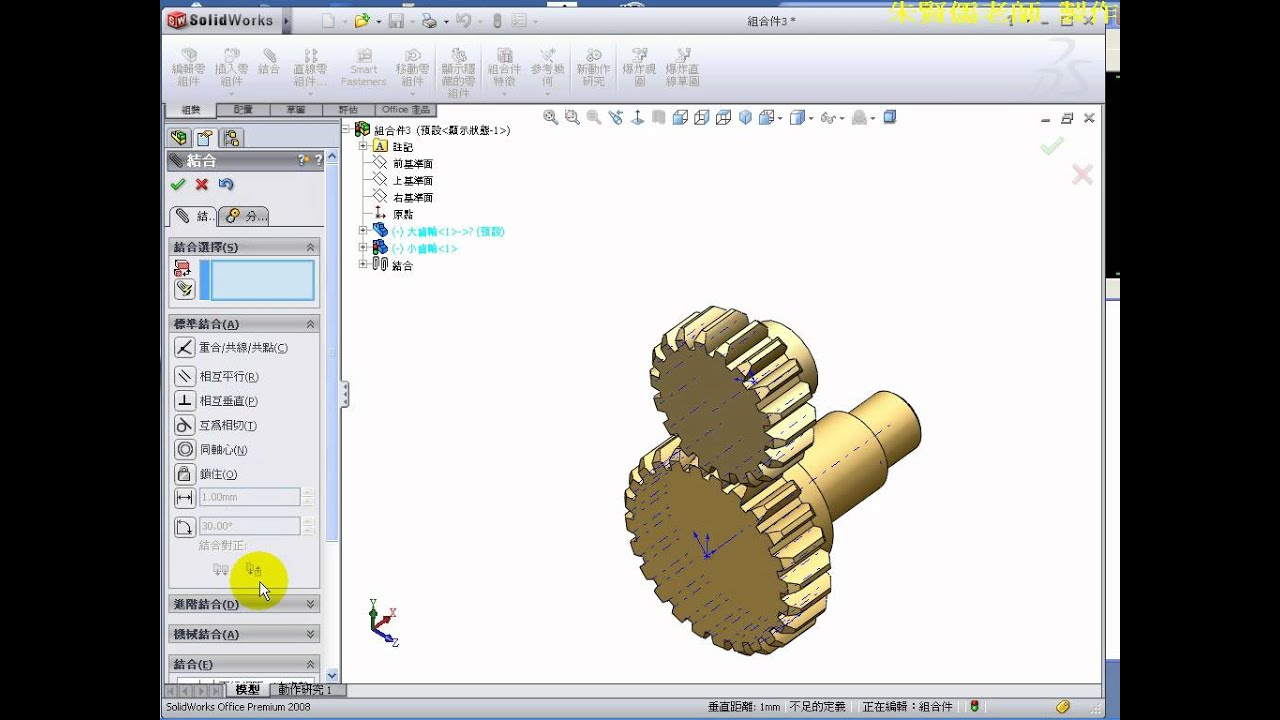Cancel the mate with the red X
1280x720 pixels.
[202, 184]
